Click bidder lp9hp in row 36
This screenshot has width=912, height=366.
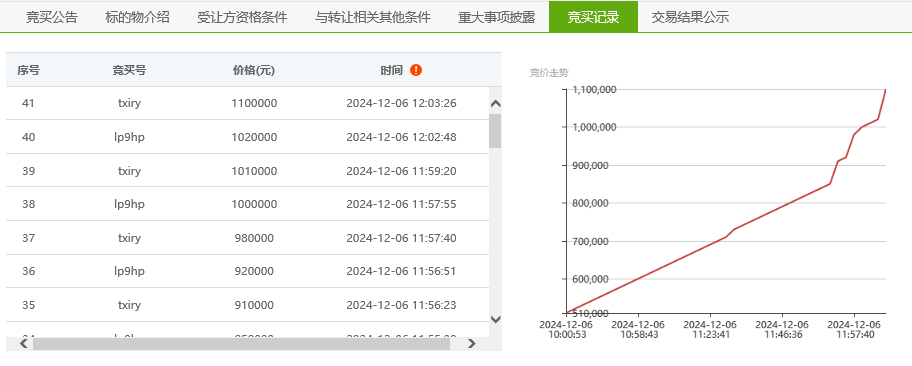(129, 271)
